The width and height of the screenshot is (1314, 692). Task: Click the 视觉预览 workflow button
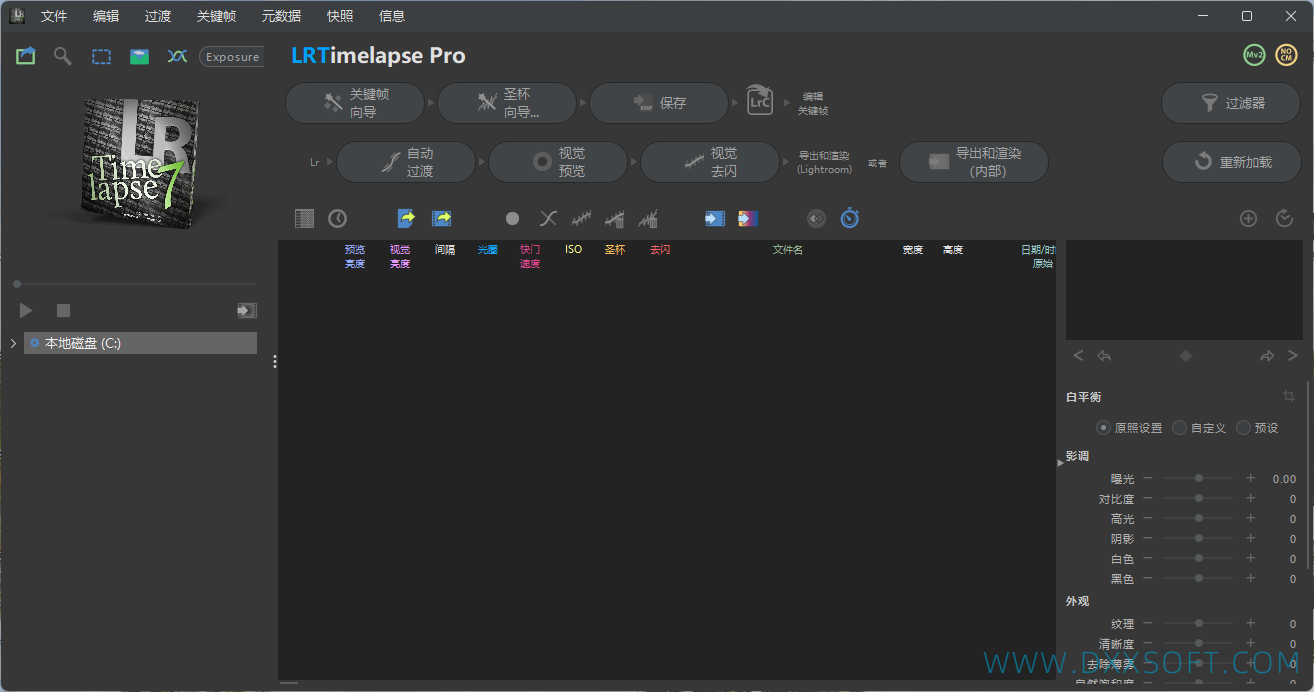pyautogui.click(x=558, y=162)
